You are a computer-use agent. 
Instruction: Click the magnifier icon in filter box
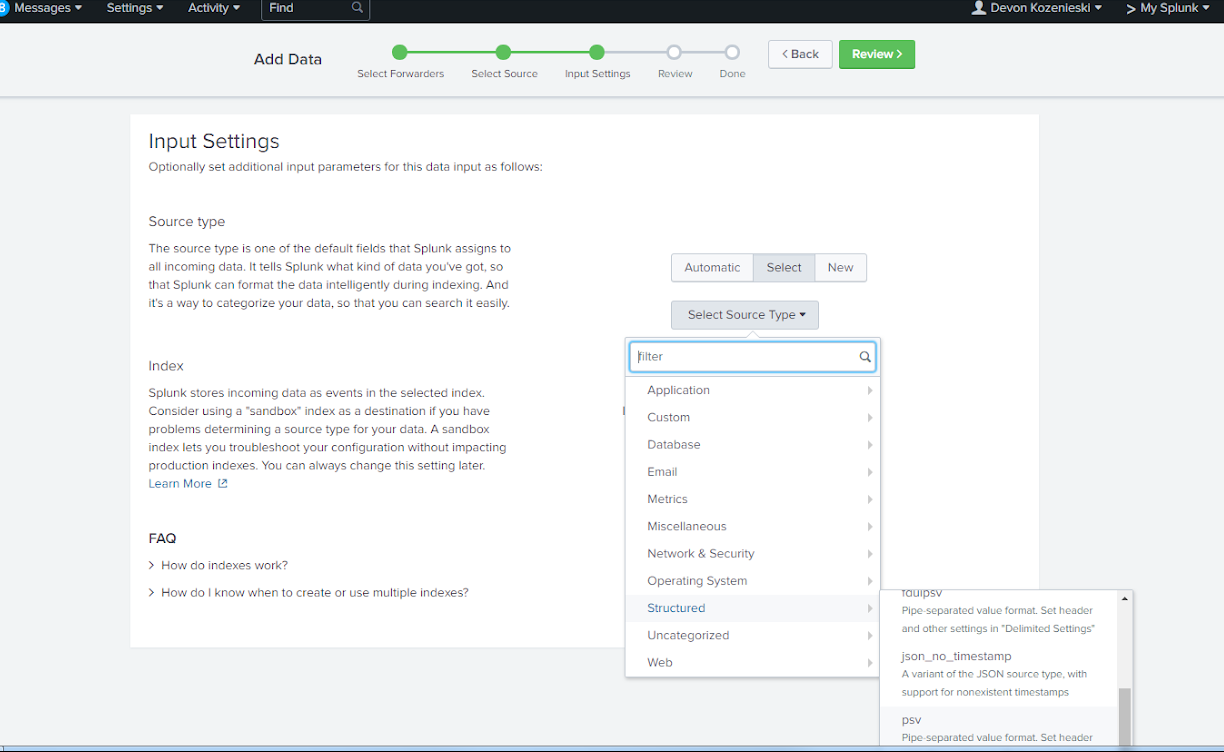click(865, 357)
